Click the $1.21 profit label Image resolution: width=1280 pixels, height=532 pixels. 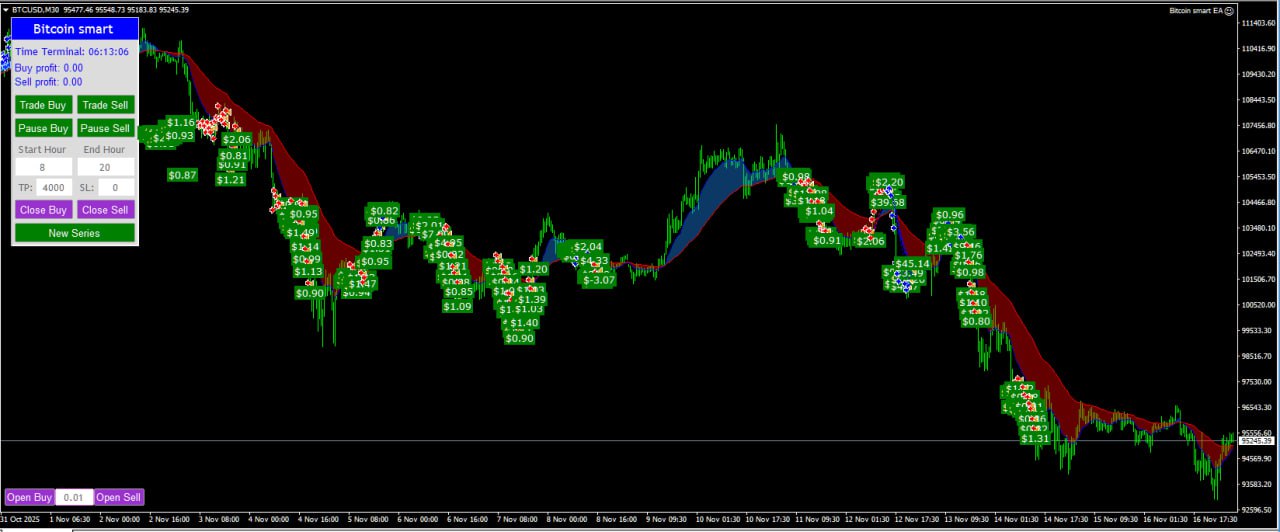(x=230, y=180)
